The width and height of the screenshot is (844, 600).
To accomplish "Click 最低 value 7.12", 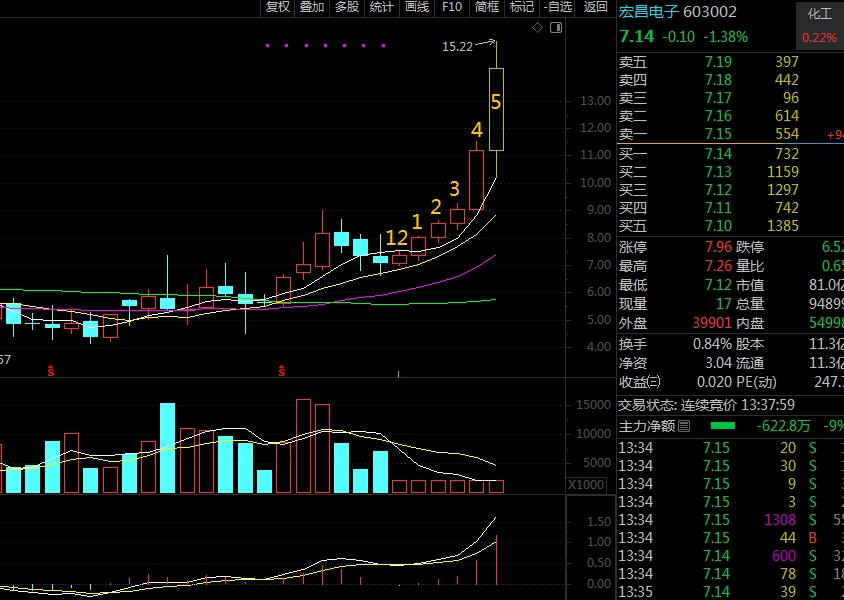I will tap(718, 285).
